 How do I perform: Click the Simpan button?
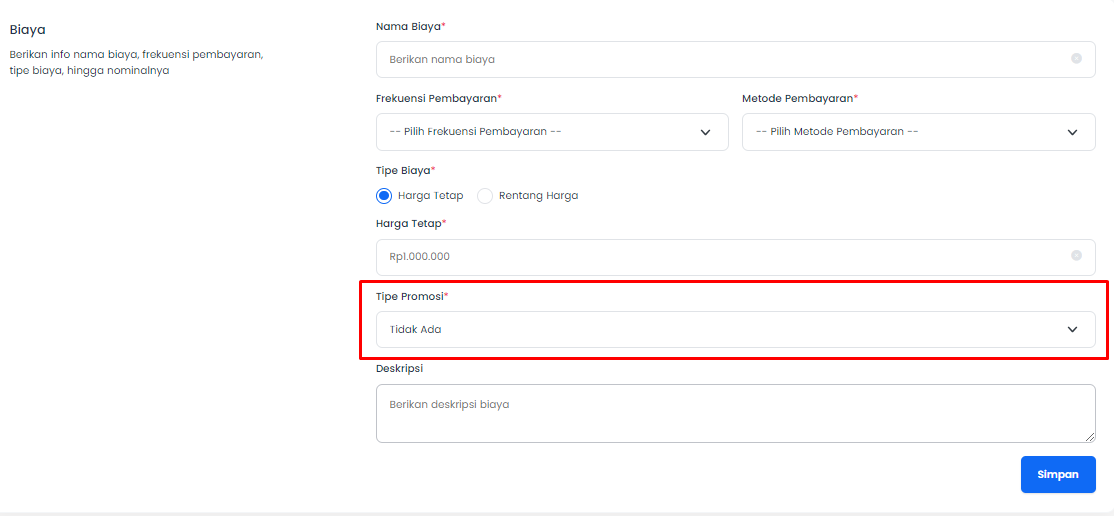coord(1058,475)
